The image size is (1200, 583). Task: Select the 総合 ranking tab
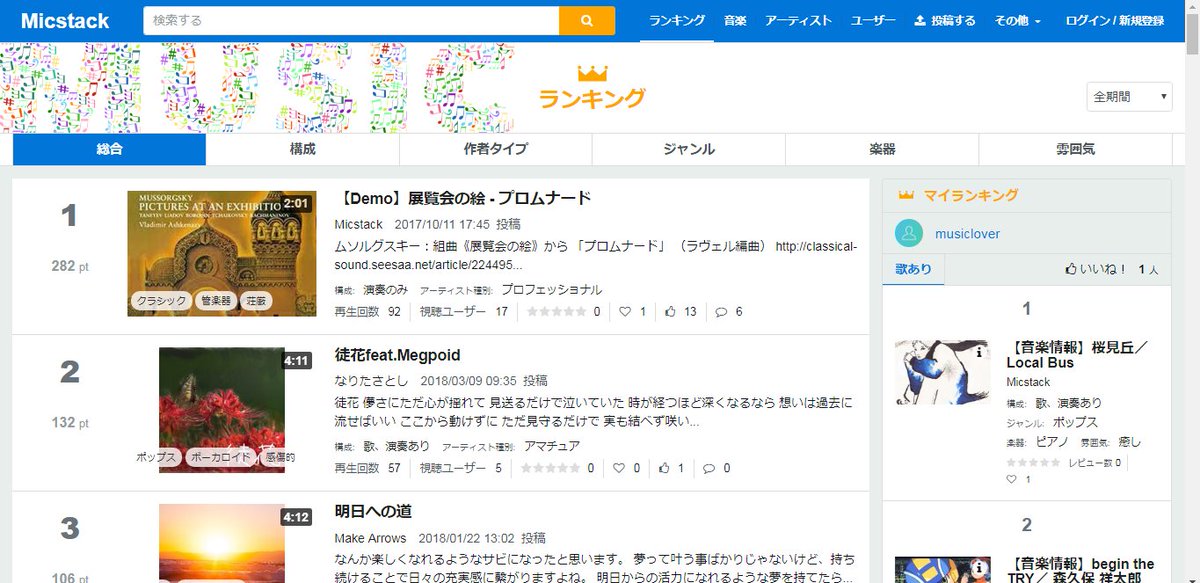pos(109,149)
